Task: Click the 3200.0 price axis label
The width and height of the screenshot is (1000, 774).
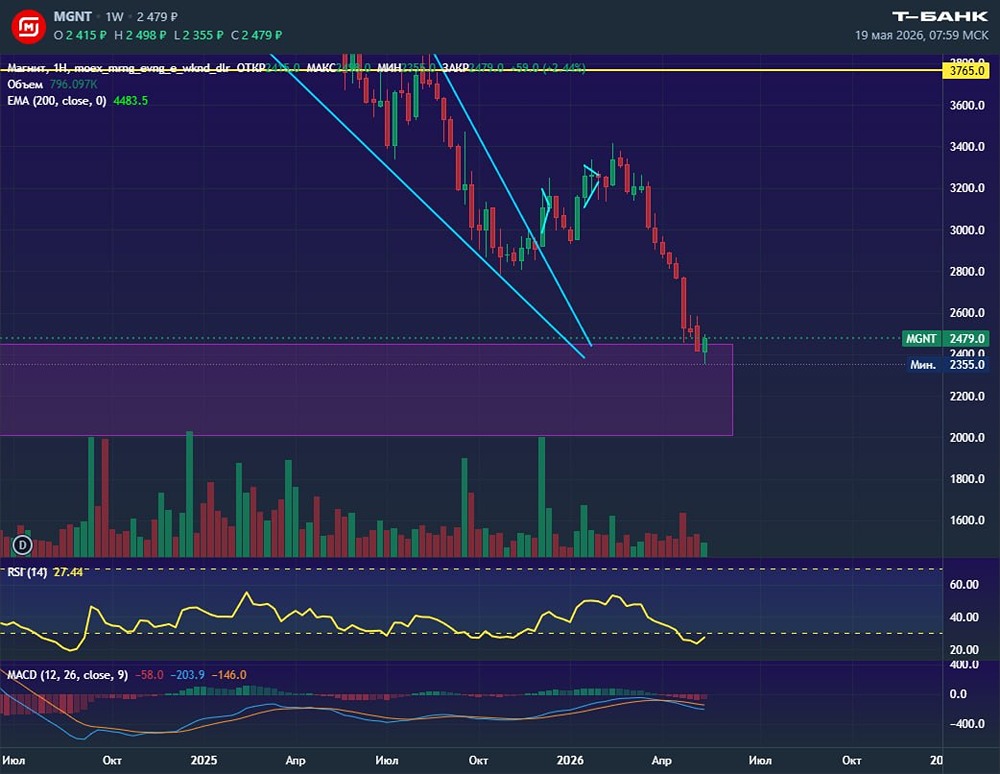Action: coord(967,188)
